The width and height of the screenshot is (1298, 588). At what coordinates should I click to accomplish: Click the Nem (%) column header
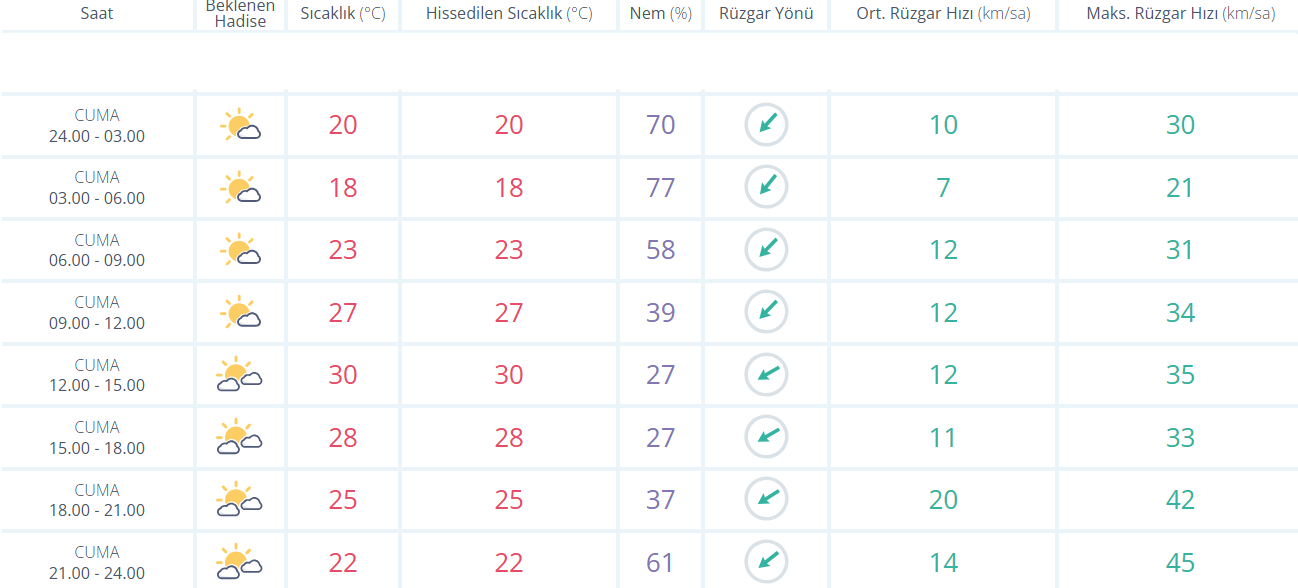point(661,14)
